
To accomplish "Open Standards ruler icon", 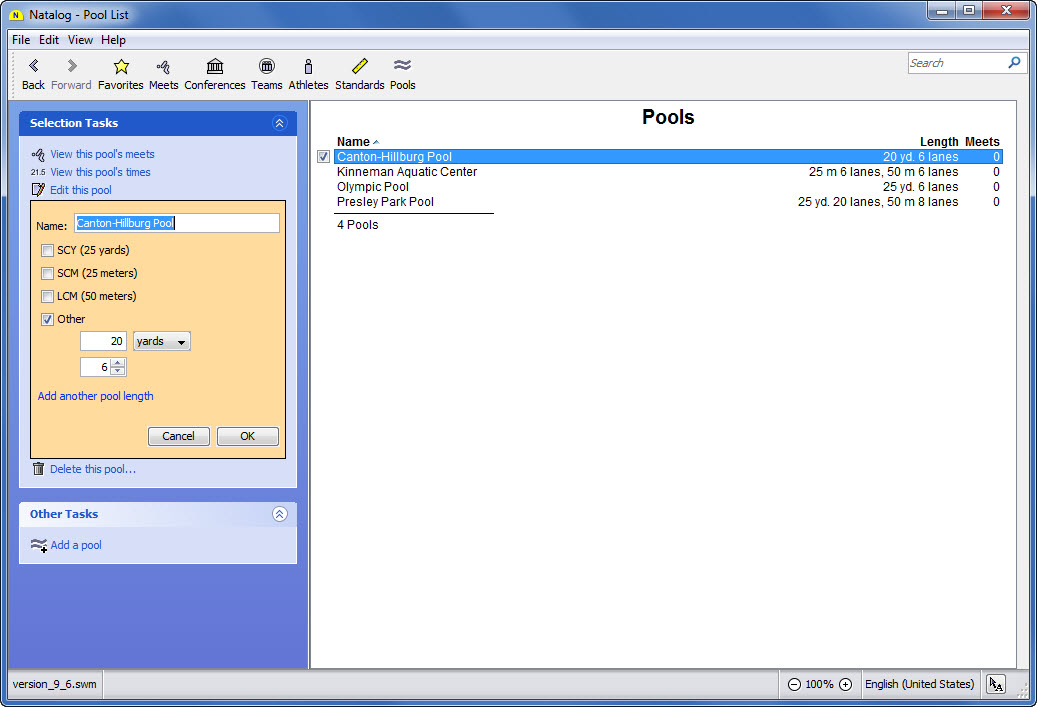I will pyautogui.click(x=359, y=67).
